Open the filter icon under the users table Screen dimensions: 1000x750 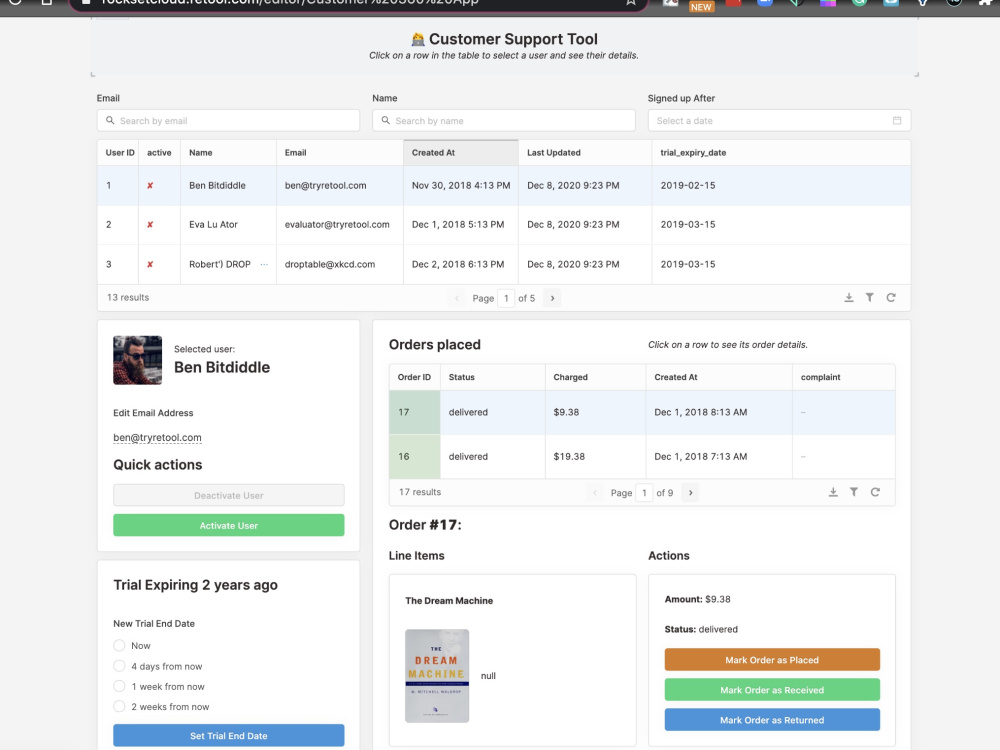(869, 298)
